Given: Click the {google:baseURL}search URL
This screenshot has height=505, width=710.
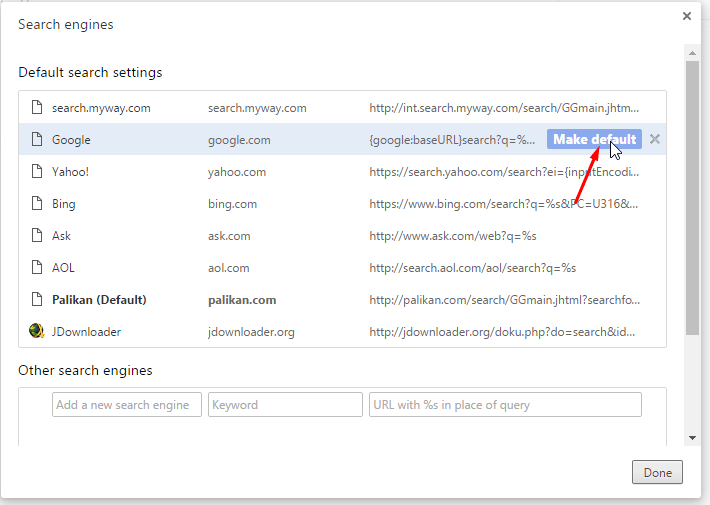Looking at the screenshot, I should pyautogui.click(x=452, y=140).
